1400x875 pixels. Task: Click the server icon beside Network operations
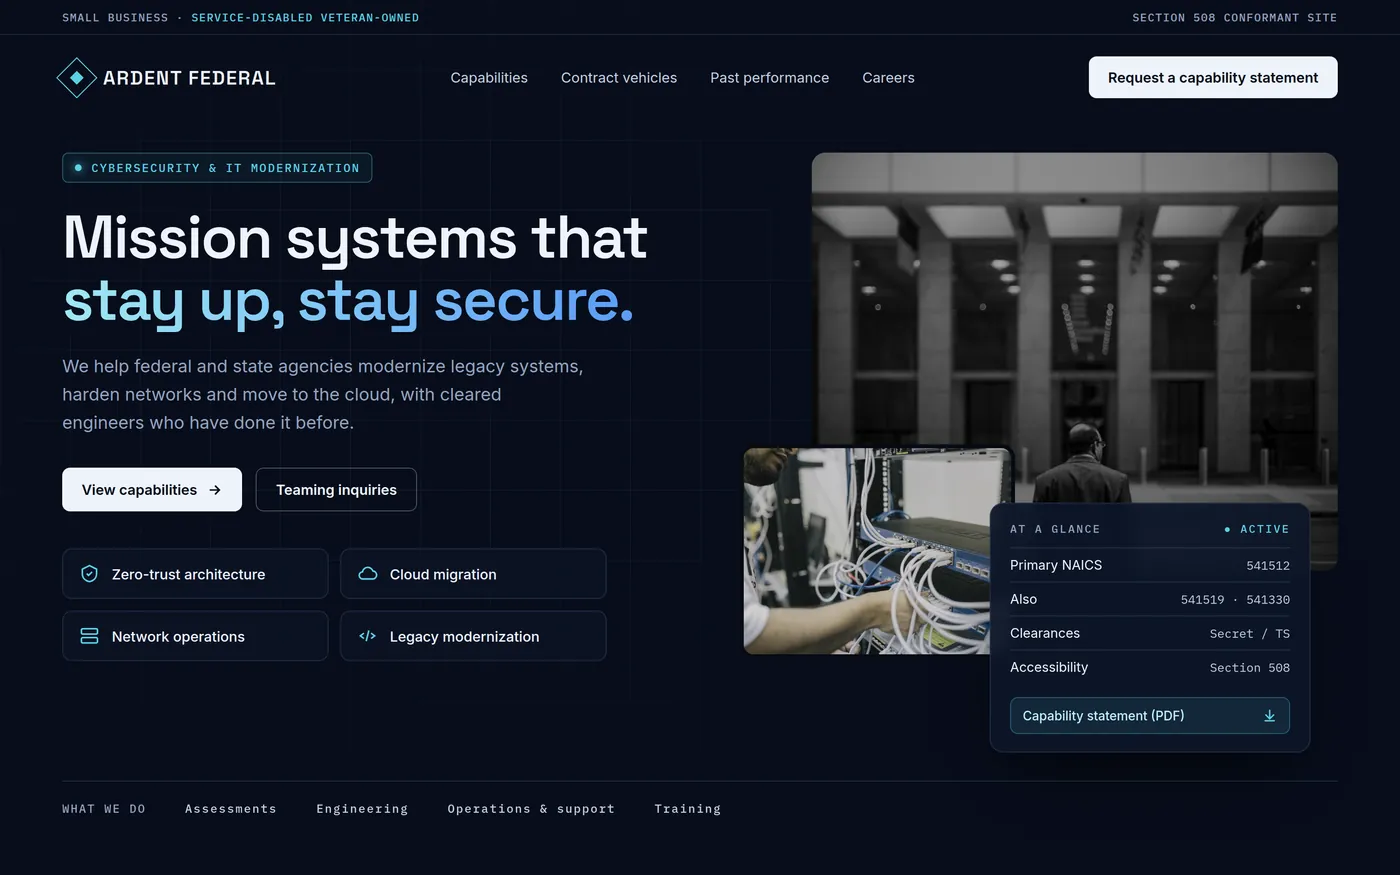coord(89,636)
